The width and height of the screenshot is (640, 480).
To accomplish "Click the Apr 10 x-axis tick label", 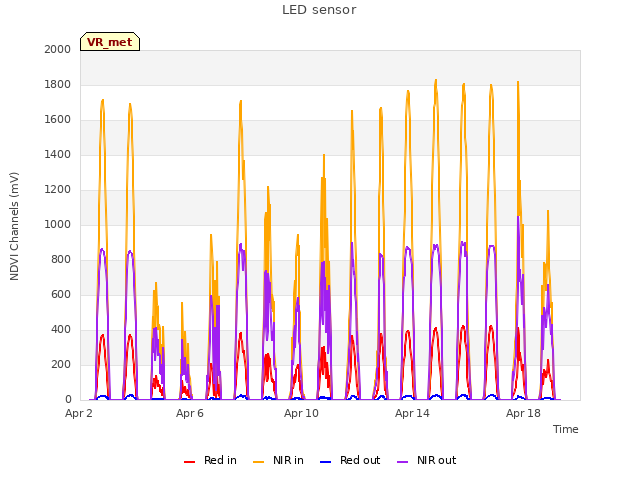I will click(301, 413).
